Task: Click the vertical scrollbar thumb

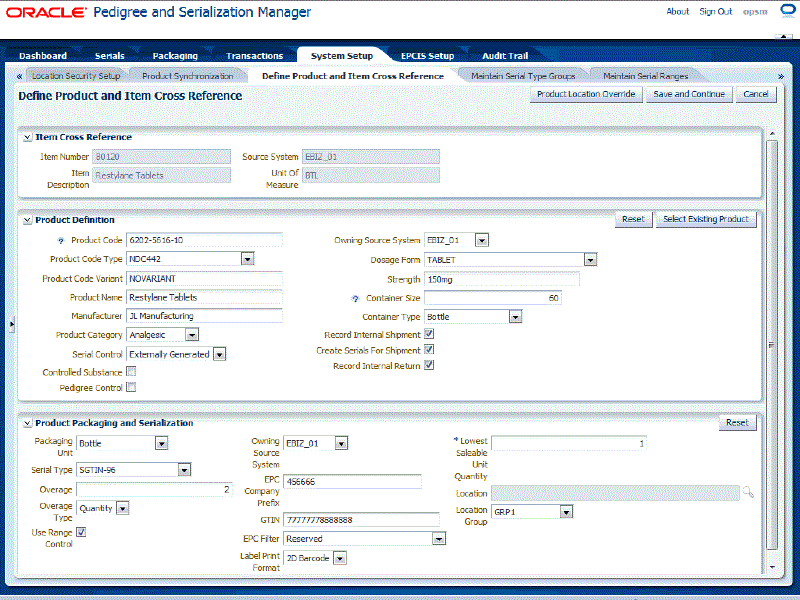Action: click(772, 345)
